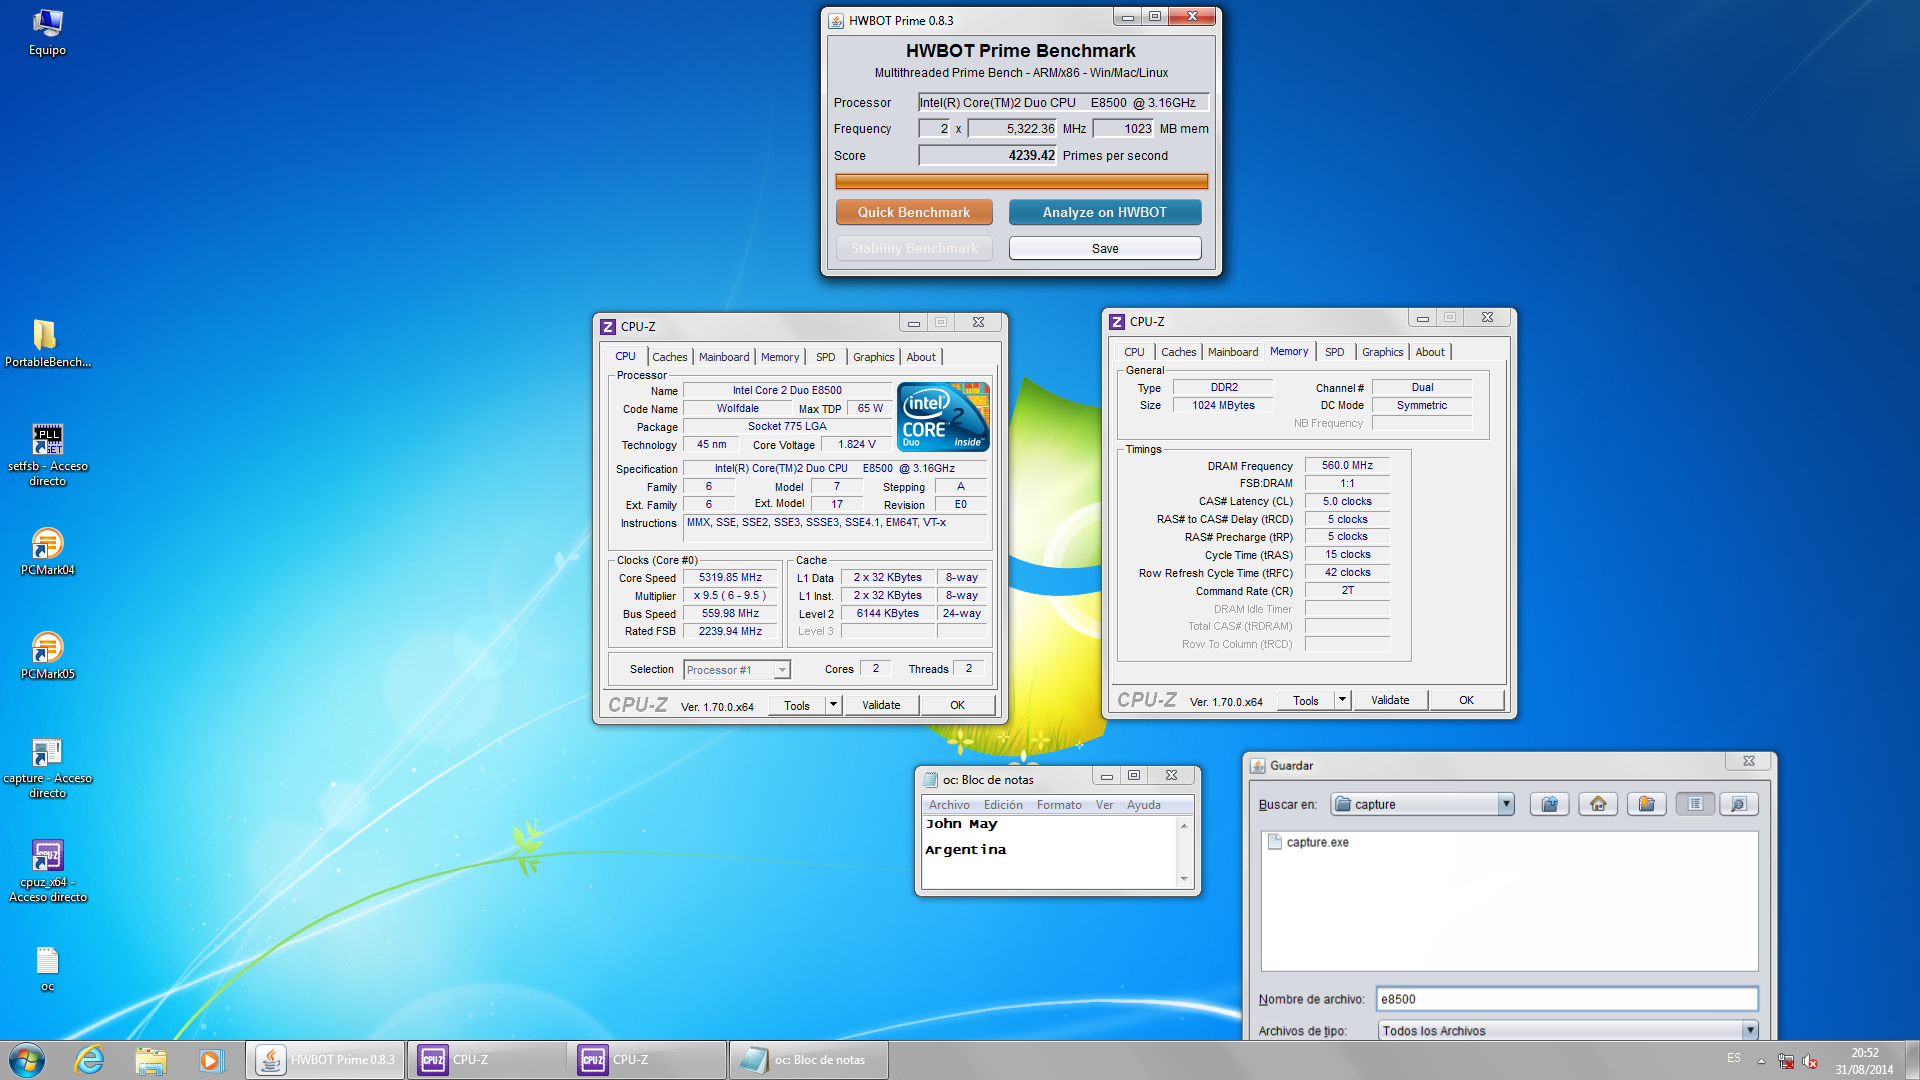This screenshot has height=1080, width=1920.
Task: Select PortableBench folder desktop icon
Action: 47,343
